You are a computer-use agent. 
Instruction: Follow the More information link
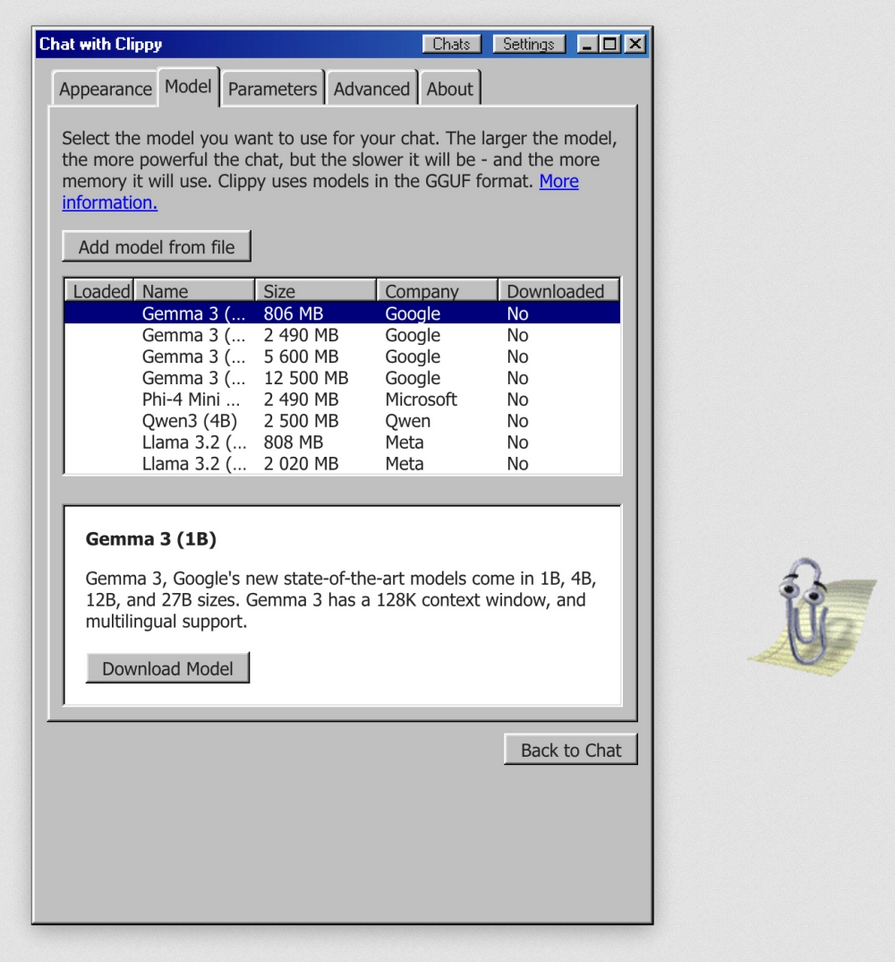coord(559,181)
